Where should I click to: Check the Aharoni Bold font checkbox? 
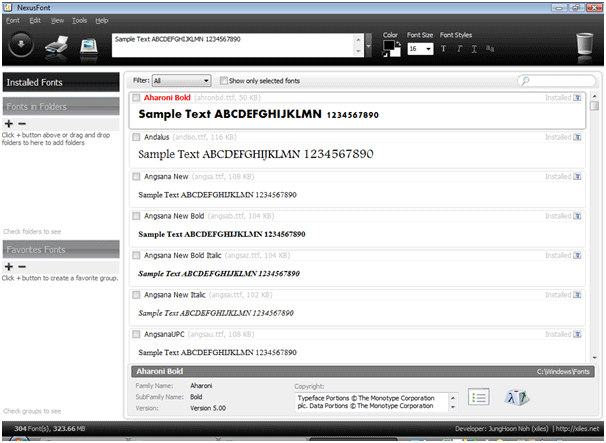click(136, 98)
